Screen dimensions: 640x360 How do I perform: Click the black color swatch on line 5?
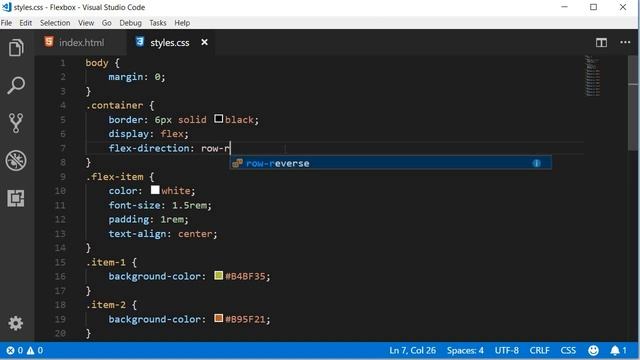click(218, 119)
